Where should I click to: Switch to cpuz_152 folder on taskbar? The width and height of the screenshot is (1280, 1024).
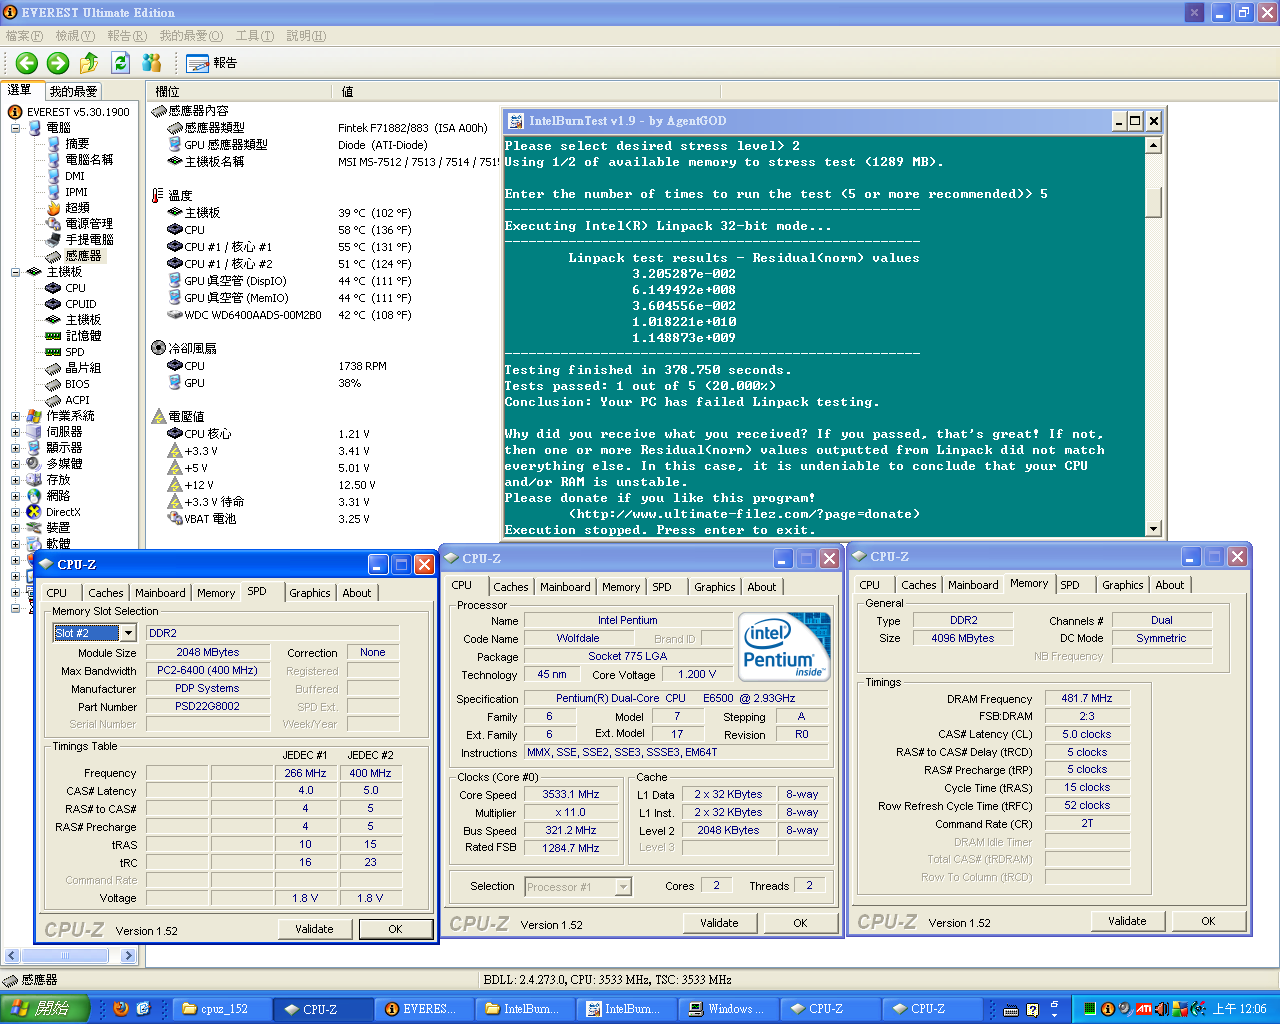(220, 1009)
